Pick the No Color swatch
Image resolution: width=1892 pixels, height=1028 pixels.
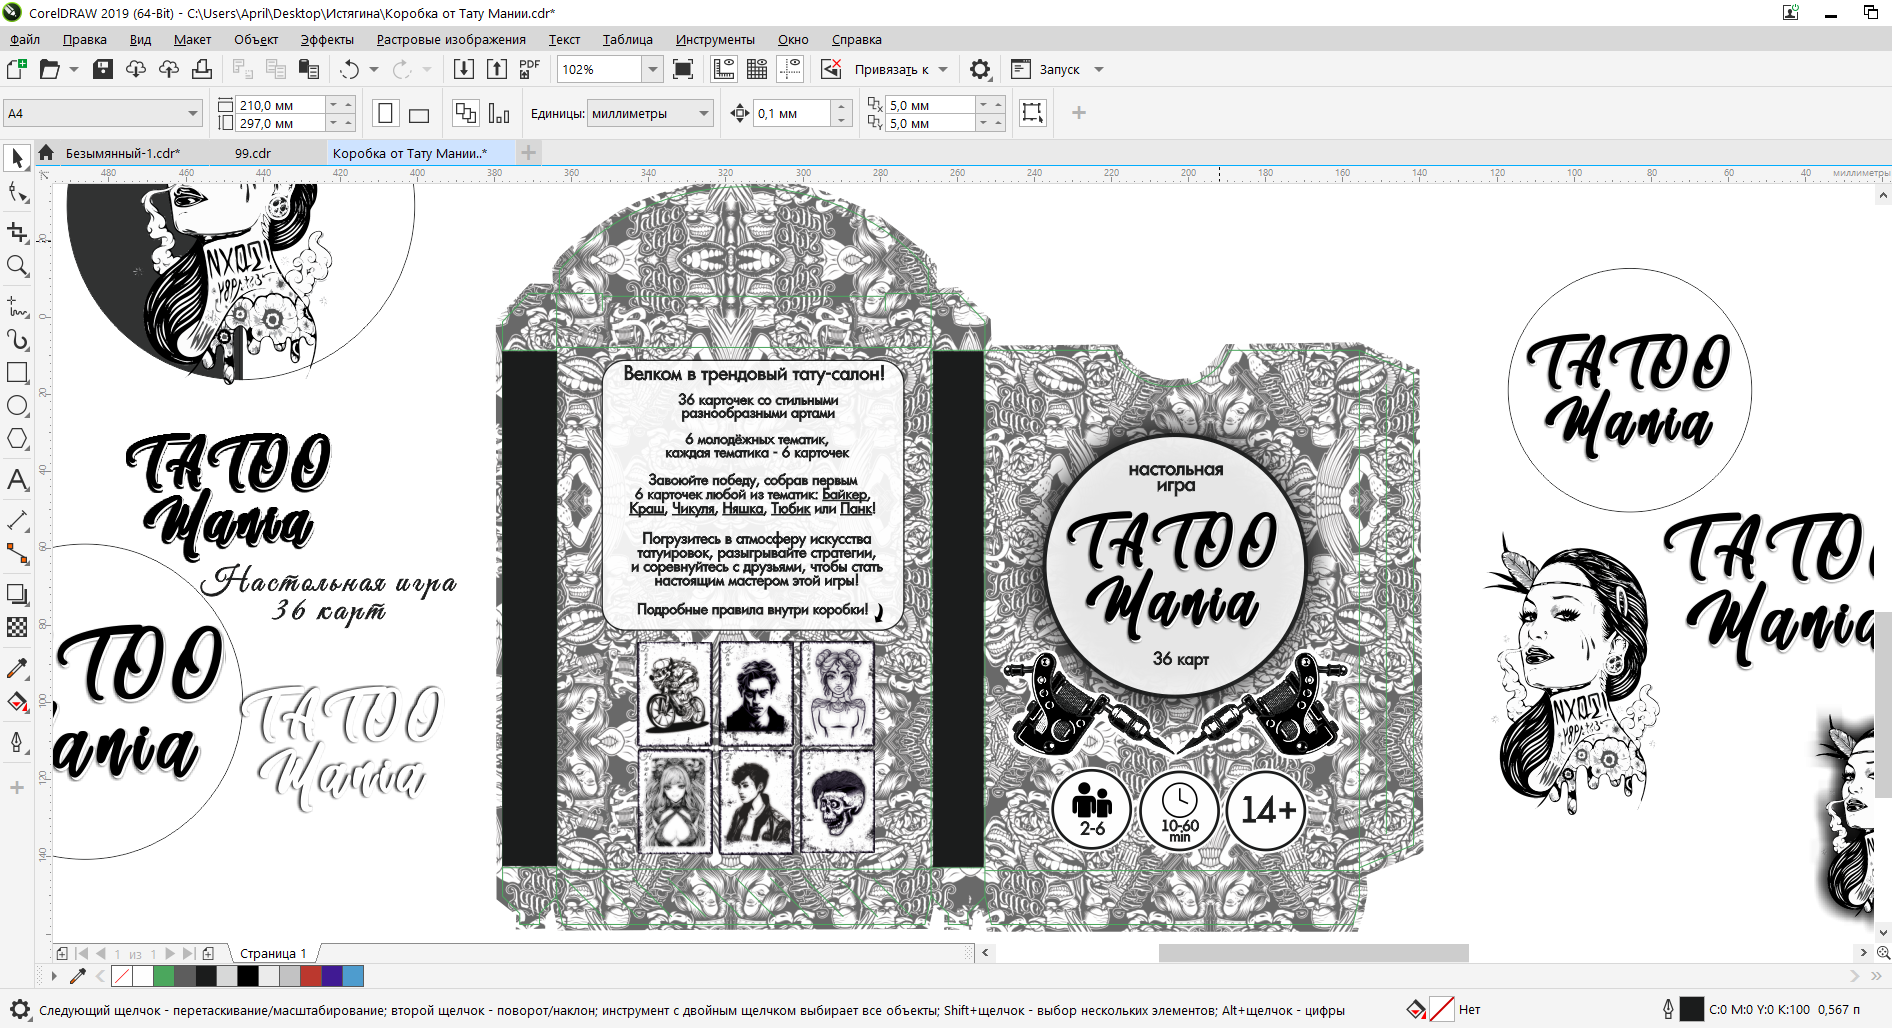tap(122, 976)
